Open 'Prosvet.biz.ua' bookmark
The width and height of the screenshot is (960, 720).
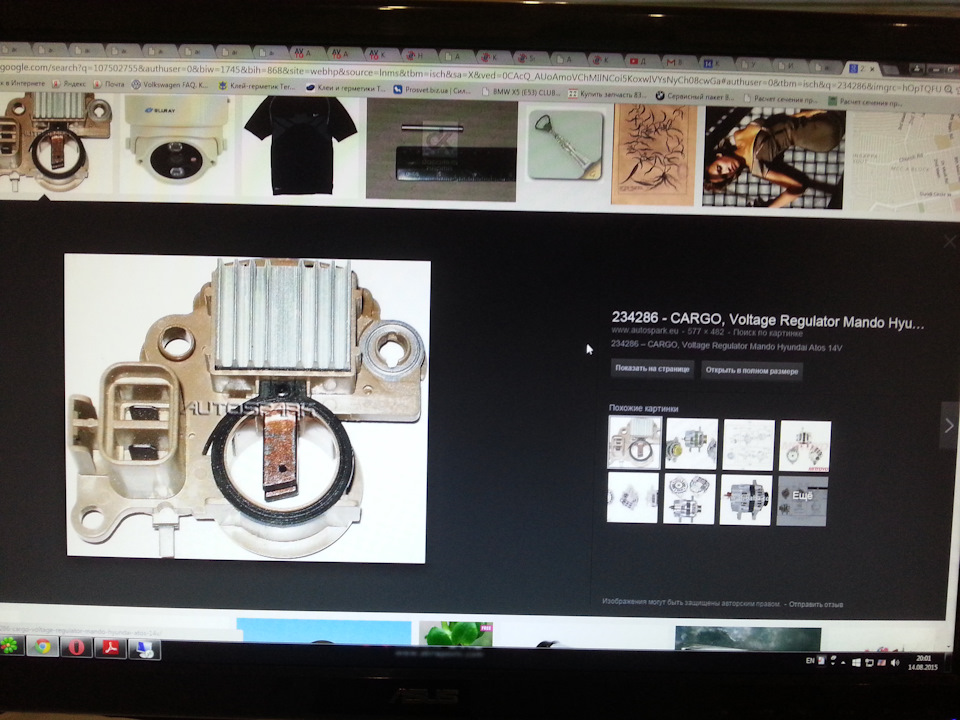[432, 90]
